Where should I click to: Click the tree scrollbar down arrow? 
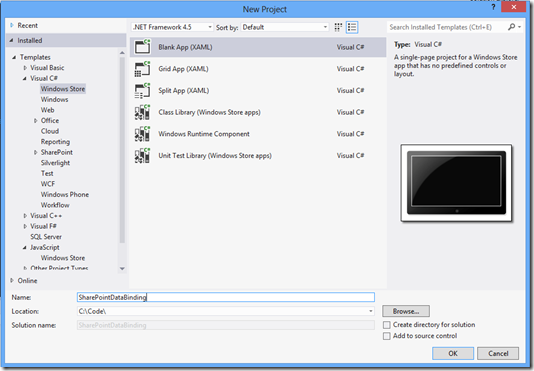[122, 268]
